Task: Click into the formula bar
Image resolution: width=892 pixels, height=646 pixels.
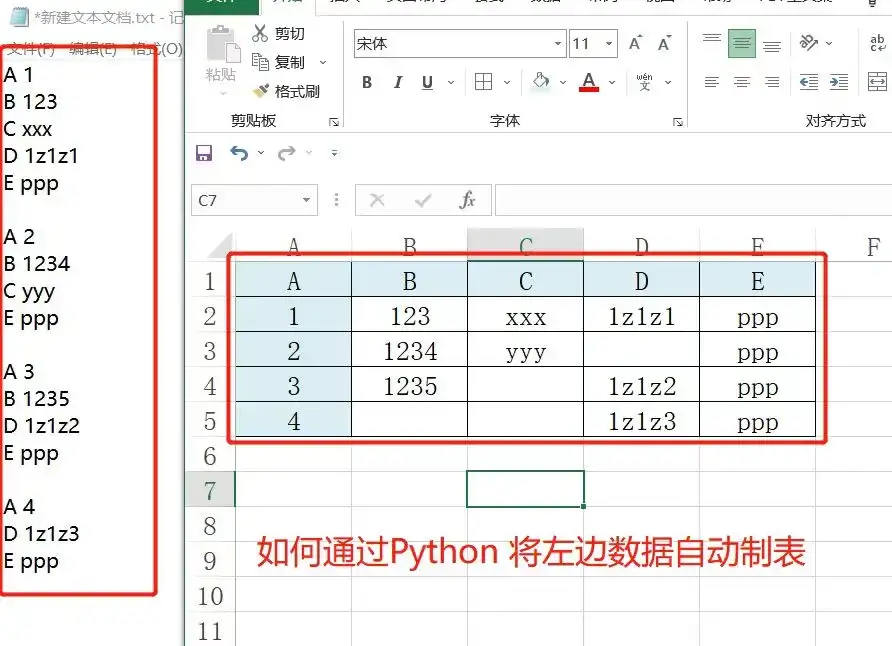Action: (x=693, y=200)
